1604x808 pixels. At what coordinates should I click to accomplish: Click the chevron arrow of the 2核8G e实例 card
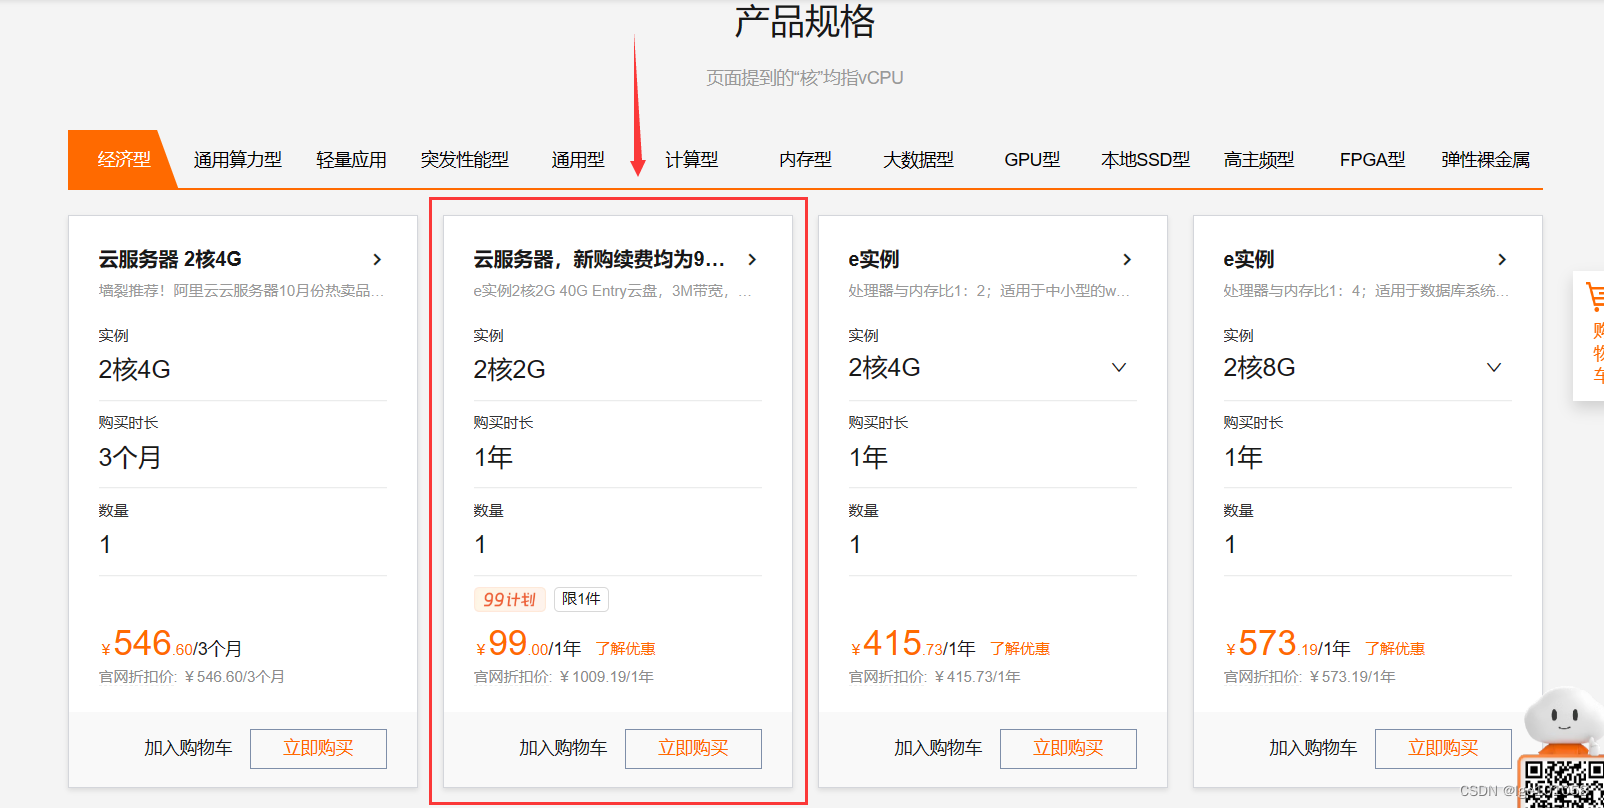click(x=1502, y=259)
